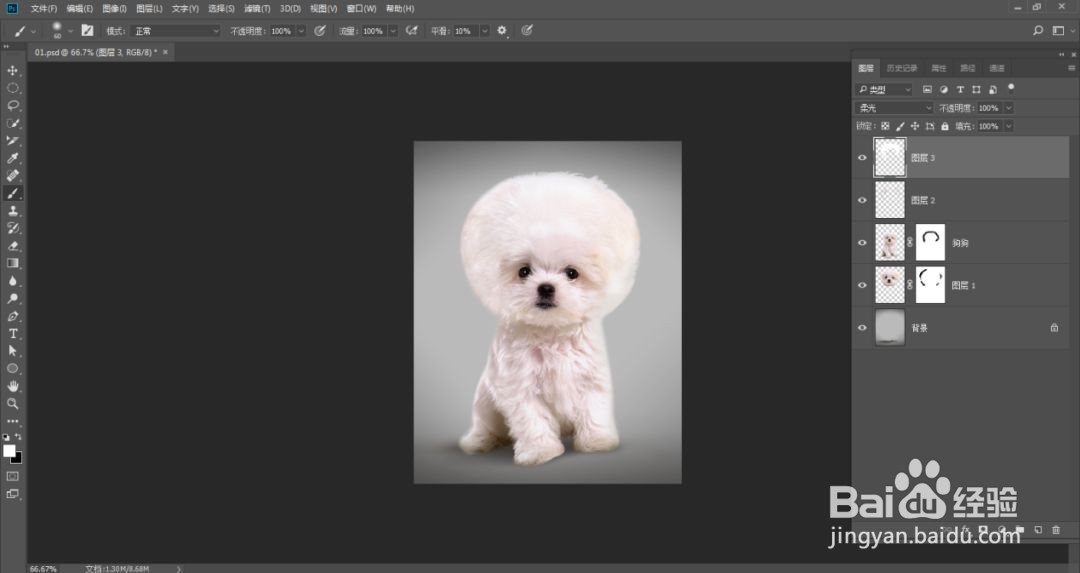Activate the Hand tool
The width and height of the screenshot is (1080, 573).
tap(13, 386)
